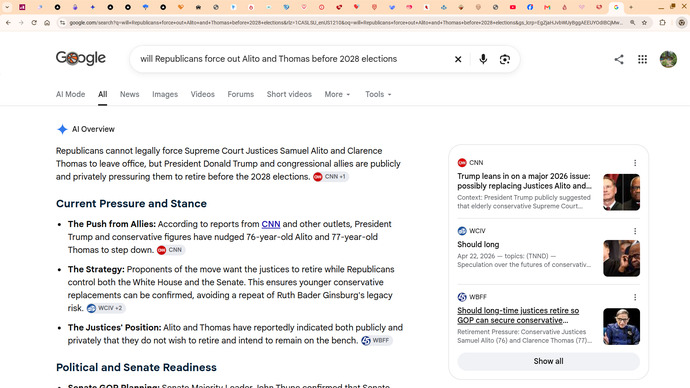Click the WCIV source logo in sidebar
This screenshot has height=388, width=690.
[x=462, y=231]
